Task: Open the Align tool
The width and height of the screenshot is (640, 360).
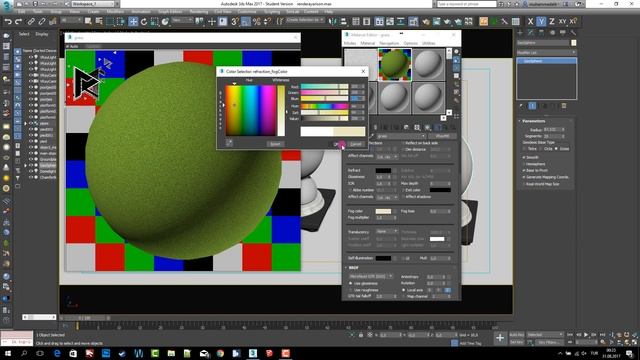Action: click(x=344, y=22)
